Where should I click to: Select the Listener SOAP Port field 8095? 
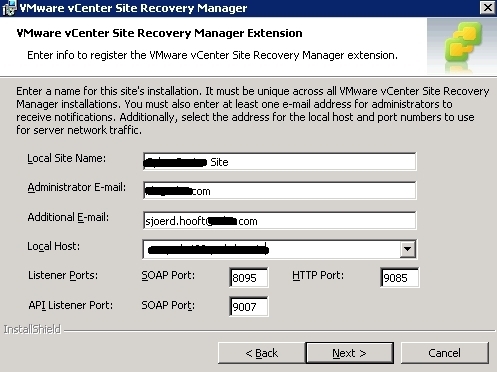249,277
